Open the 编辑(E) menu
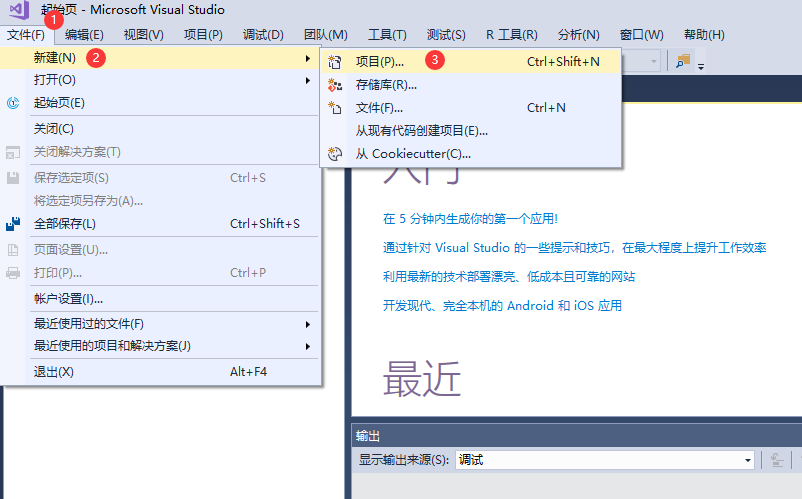The height and width of the screenshot is (499, 802). coord(84,35)
